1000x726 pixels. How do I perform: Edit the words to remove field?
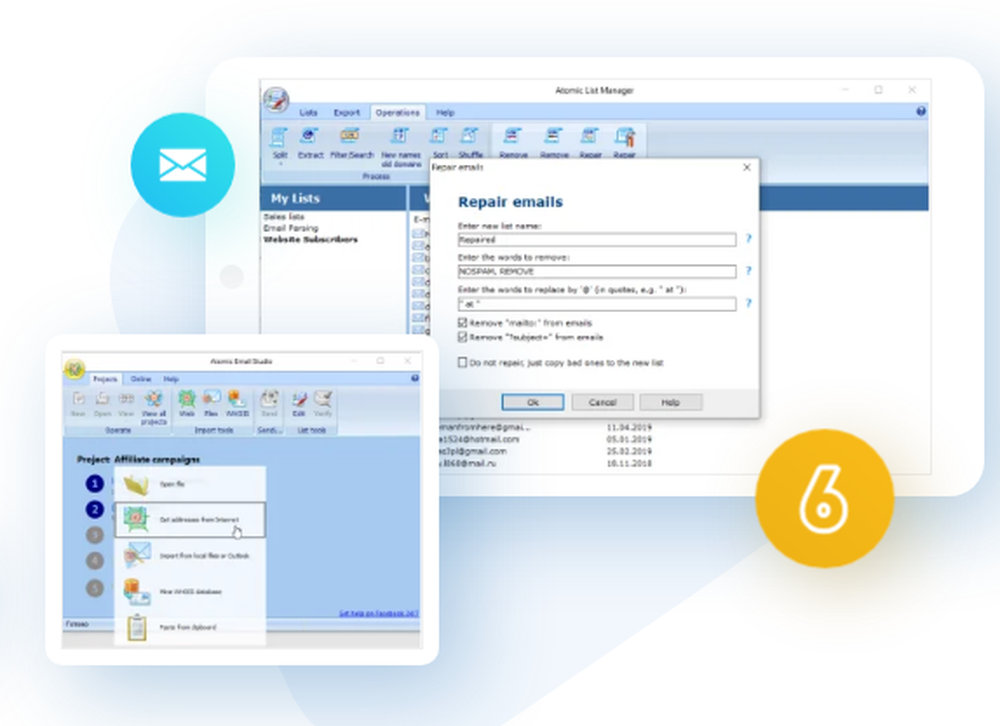pyautogui.click(x=597, y=272)
